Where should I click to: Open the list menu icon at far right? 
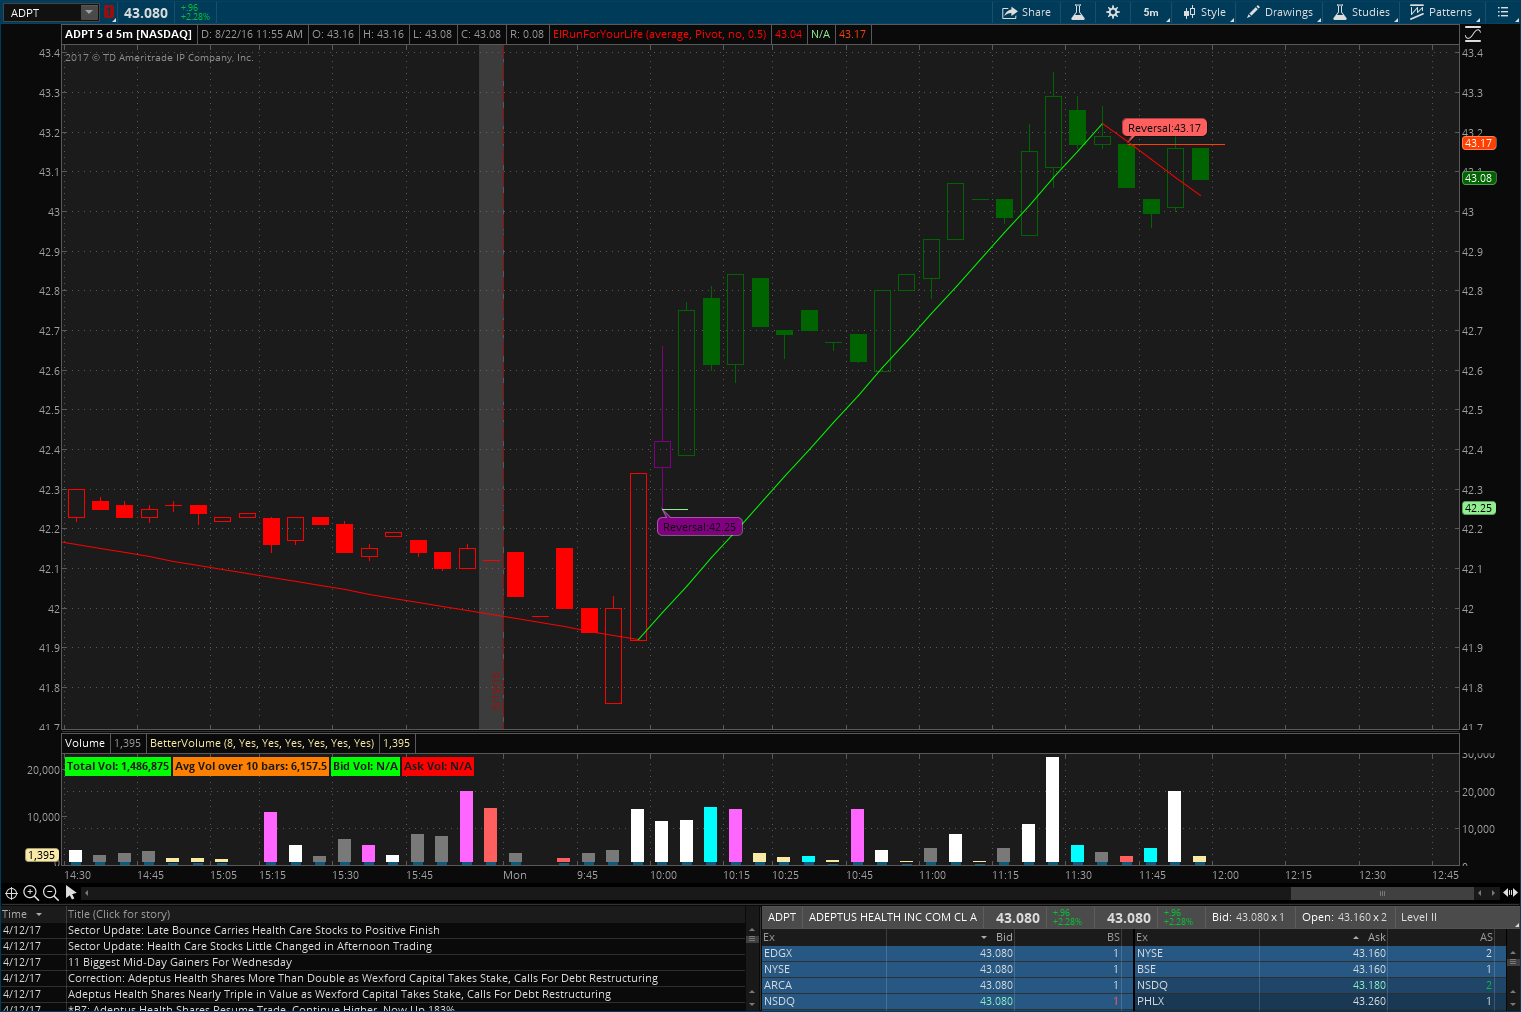click(1503, 12)
